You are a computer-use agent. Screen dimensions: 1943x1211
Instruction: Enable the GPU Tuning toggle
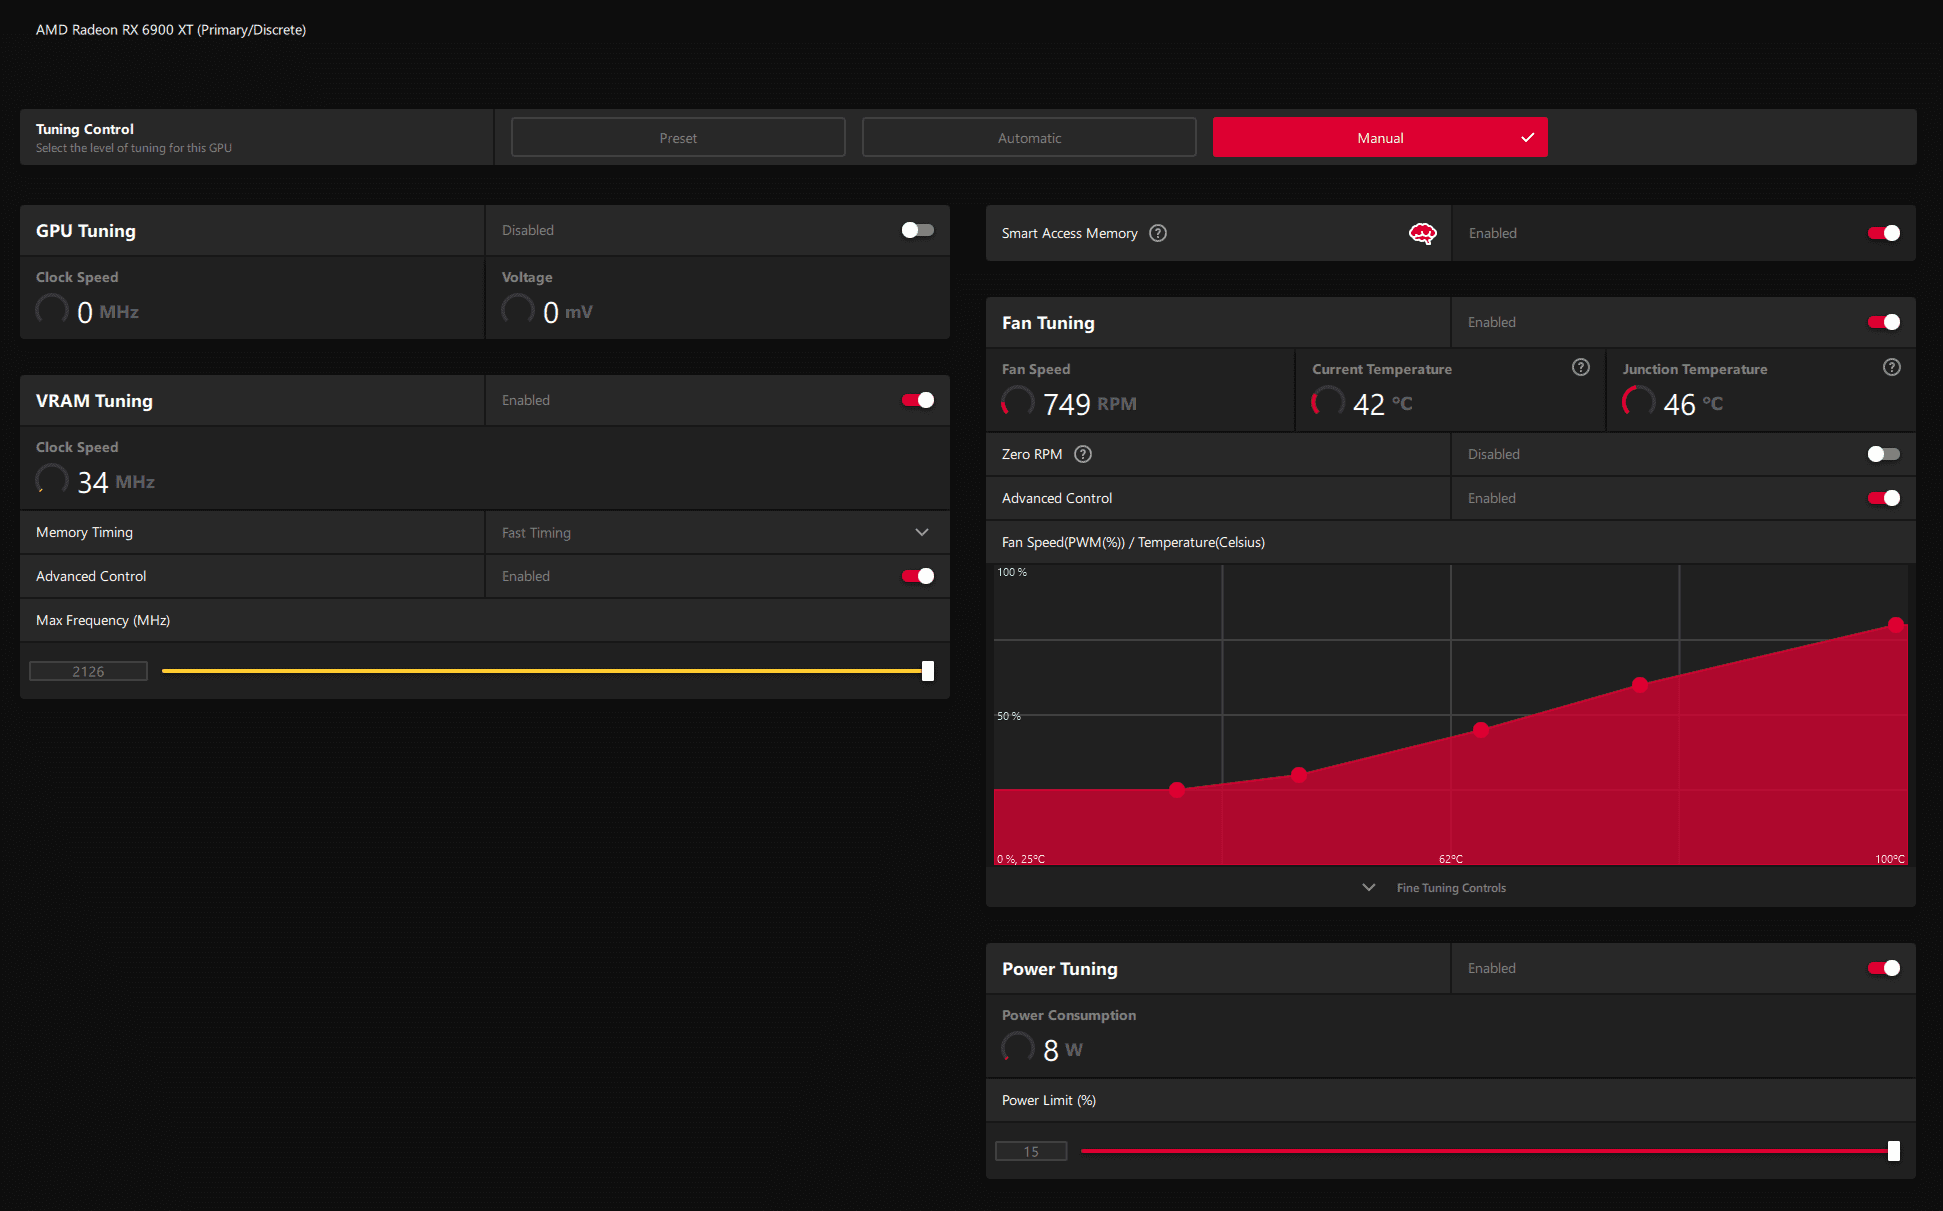pos(917,230)
